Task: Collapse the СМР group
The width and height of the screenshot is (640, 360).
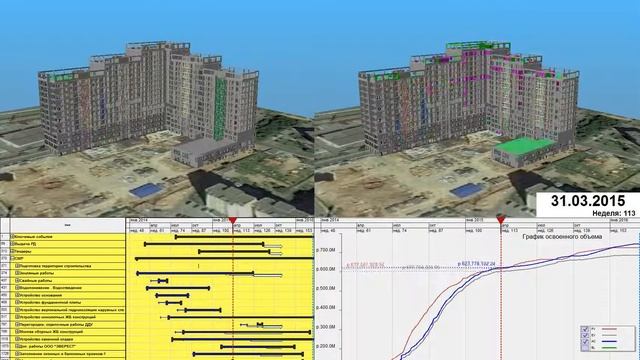Action: click(x=13, y=258)
